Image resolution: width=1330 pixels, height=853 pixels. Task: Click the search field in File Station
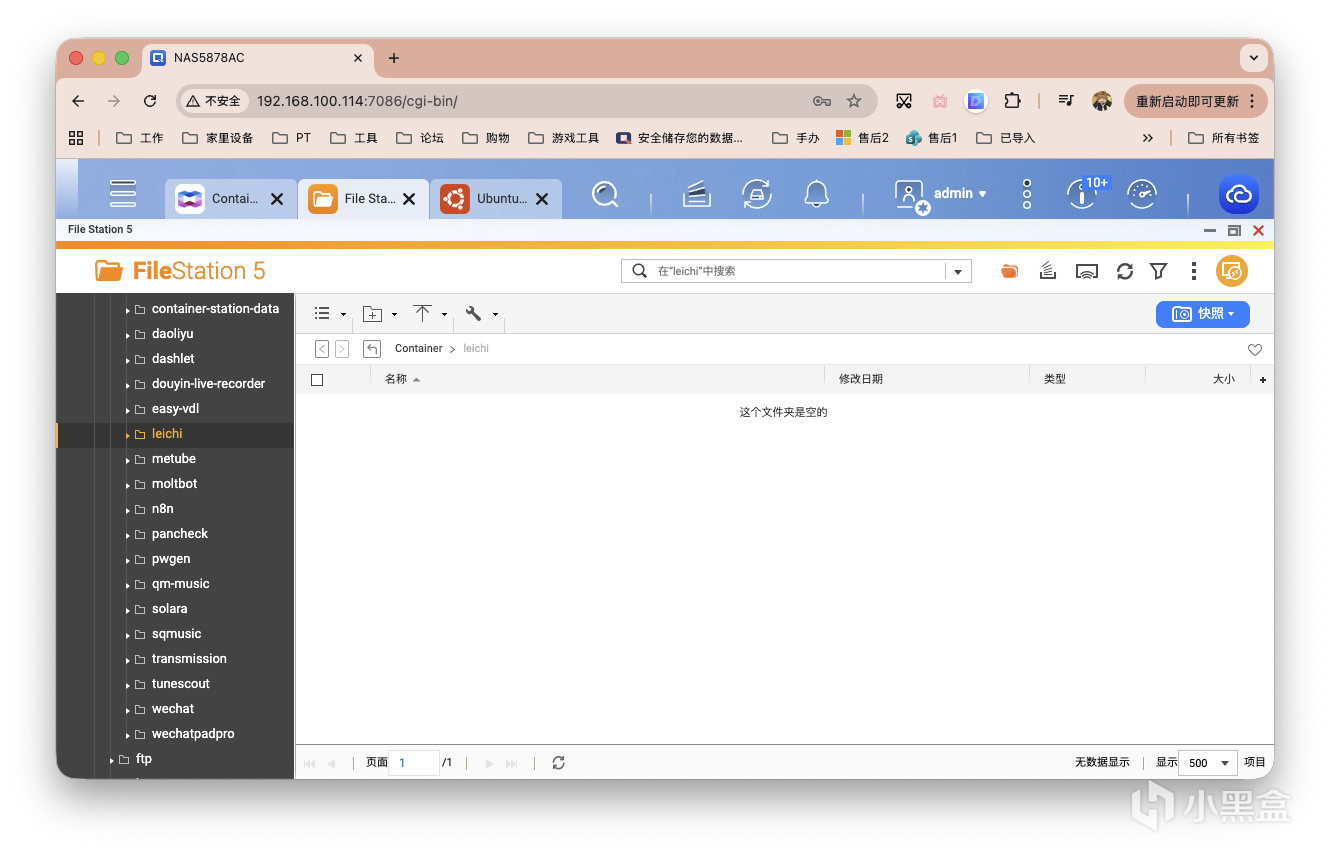pos(795,271)
